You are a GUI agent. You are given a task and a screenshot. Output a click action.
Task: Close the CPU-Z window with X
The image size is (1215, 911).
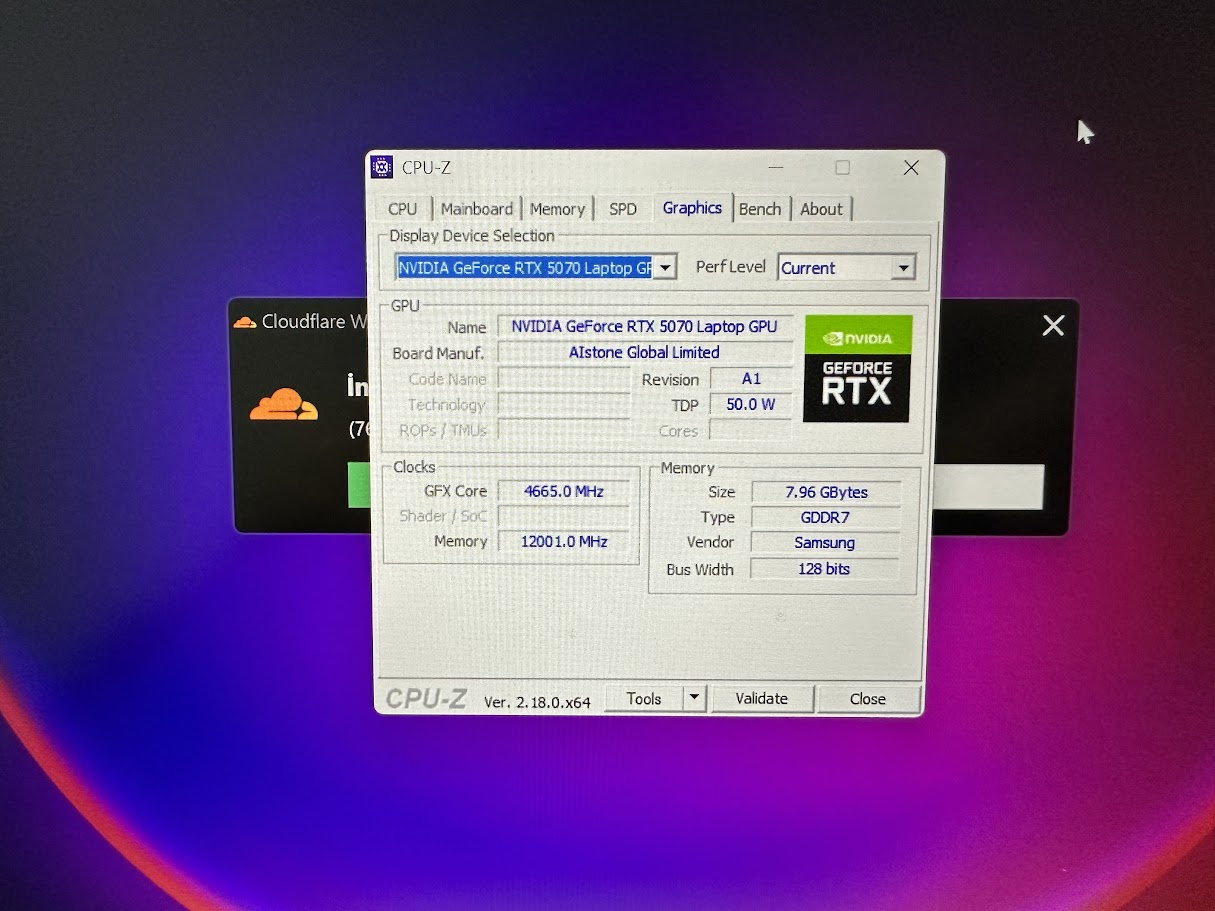point(910,168)
